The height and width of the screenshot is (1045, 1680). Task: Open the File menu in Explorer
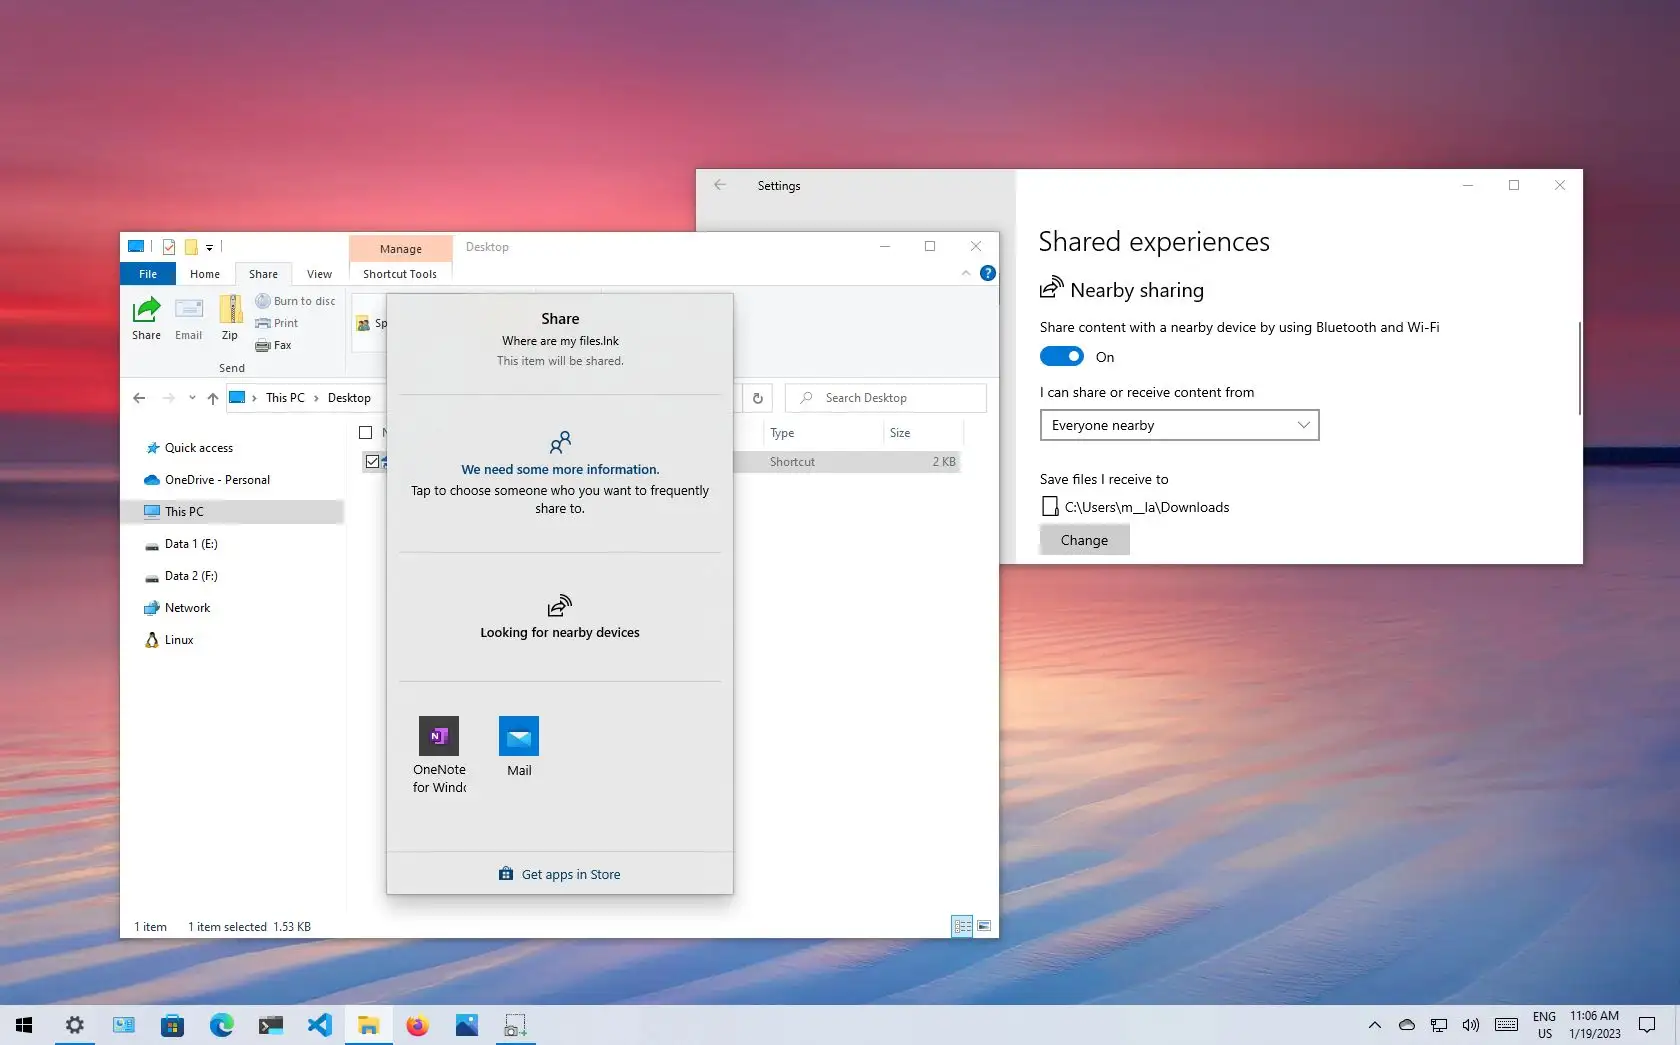coord(147,273)
